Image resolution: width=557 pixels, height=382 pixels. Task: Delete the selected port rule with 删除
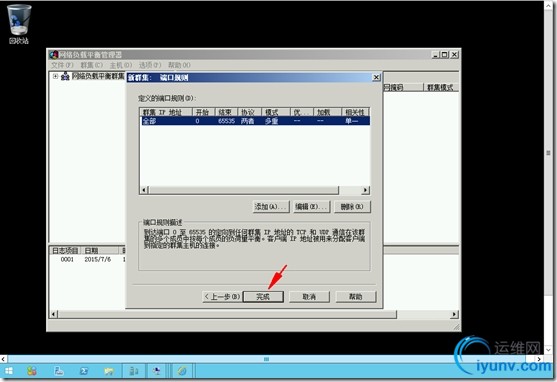point(352,206)
